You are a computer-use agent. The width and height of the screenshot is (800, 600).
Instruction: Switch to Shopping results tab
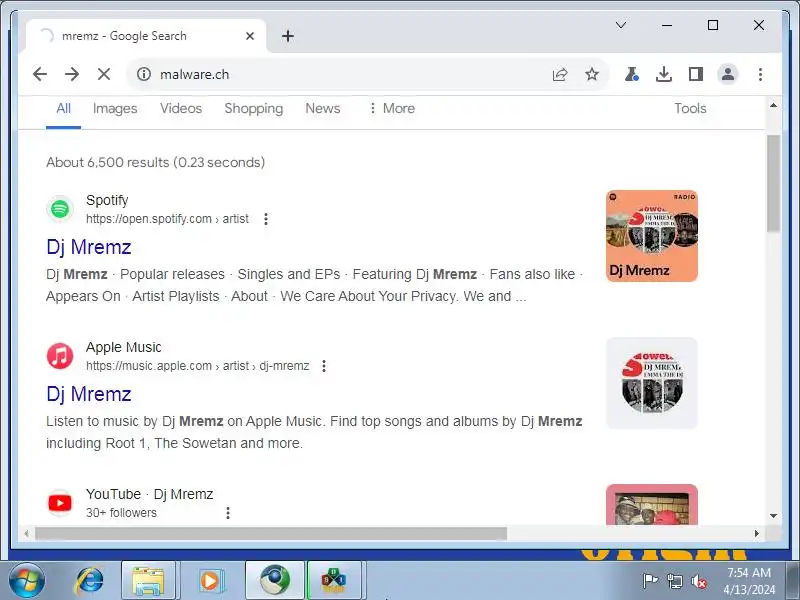pyautogui.click(x=254, y=108)
